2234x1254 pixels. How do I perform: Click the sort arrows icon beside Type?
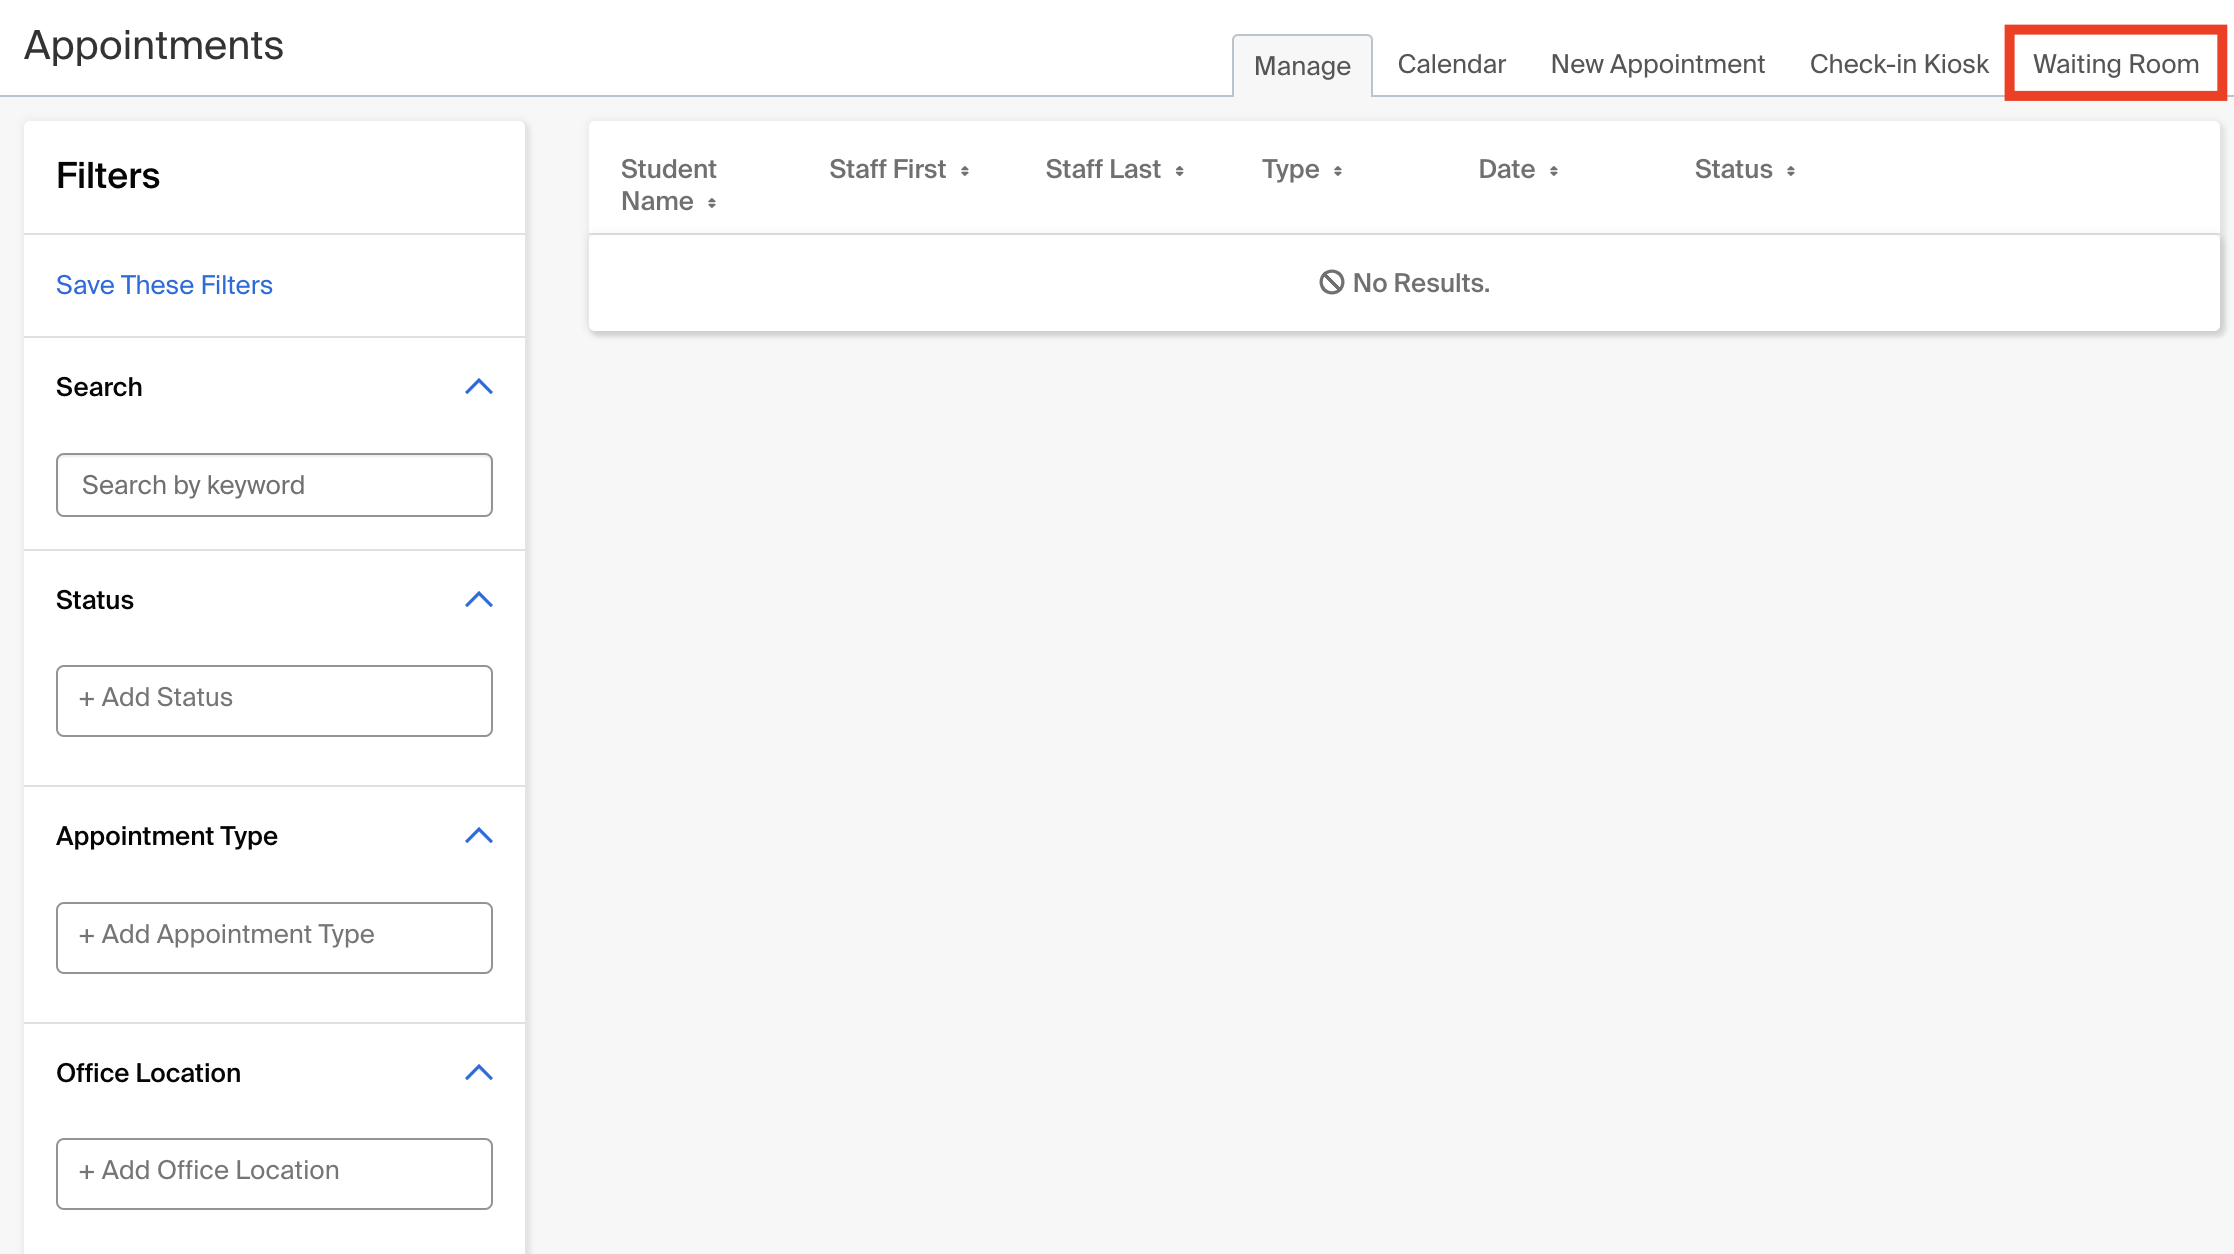pyautogui.click(x=1338, y=171)
